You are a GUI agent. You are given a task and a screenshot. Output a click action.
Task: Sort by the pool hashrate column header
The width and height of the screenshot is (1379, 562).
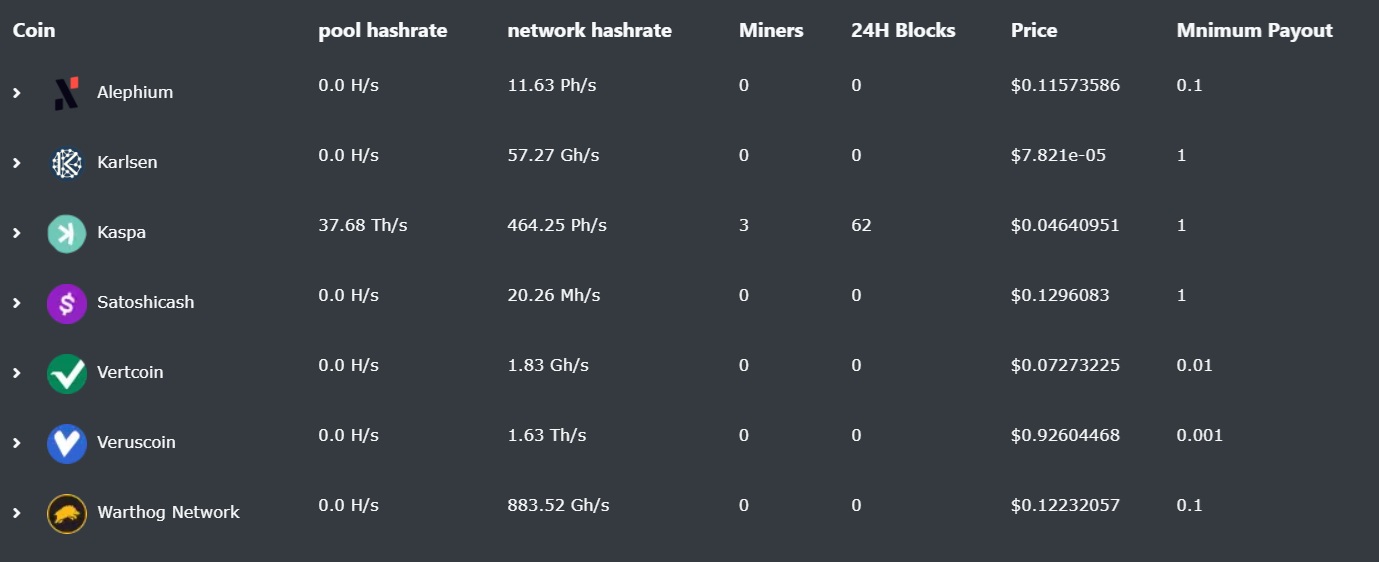pos(382,31)
